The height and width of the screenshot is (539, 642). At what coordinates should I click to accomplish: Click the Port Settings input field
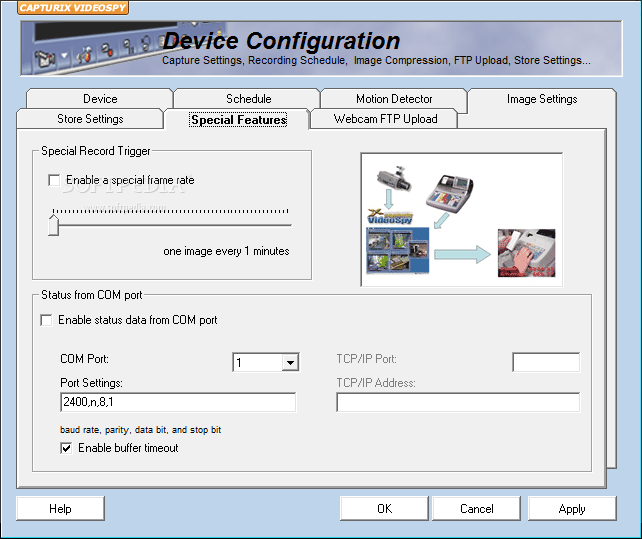[x=178, y=402]
